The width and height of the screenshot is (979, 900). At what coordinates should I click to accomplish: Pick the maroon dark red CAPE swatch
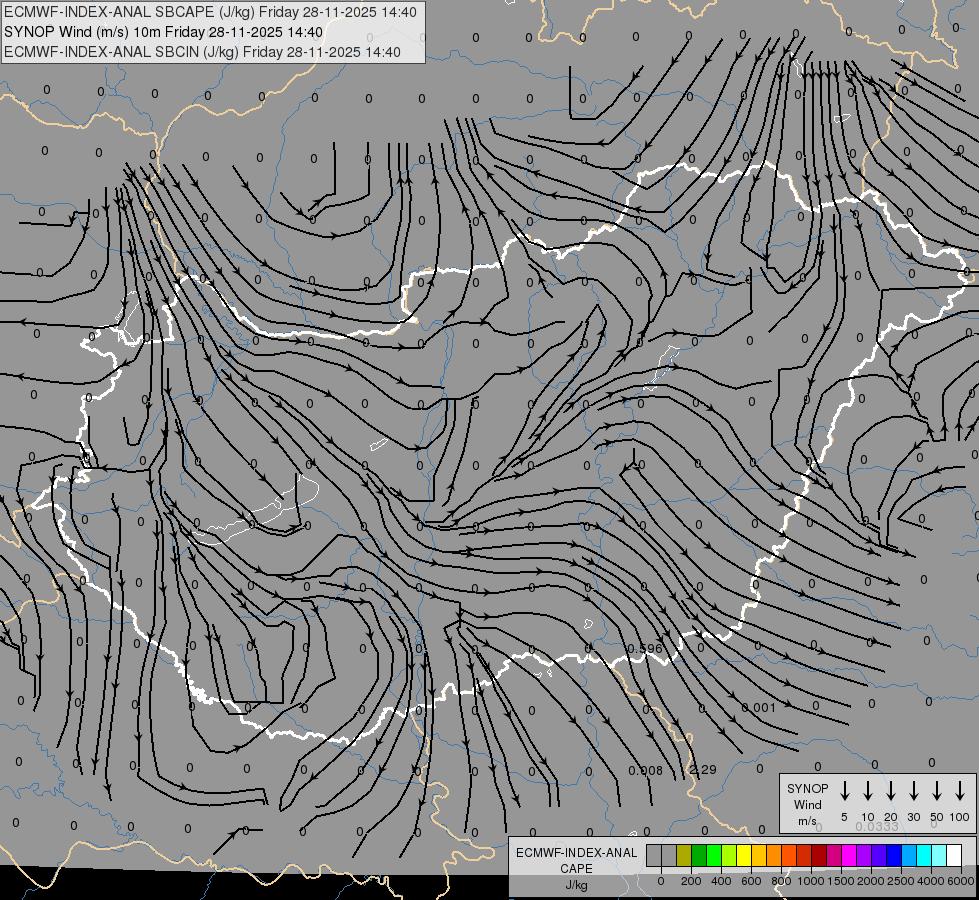point(819,855)
